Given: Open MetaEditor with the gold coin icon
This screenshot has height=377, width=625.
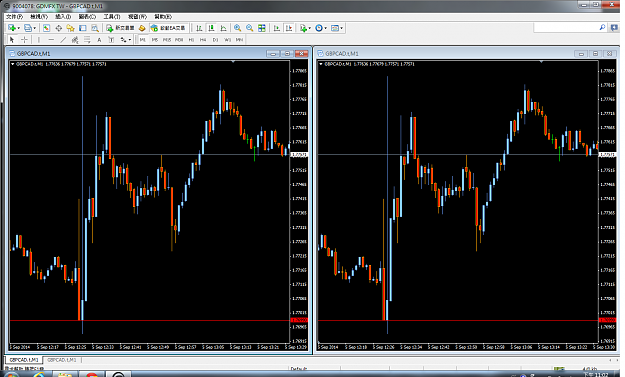Looking at the screenshot, I should tap(142, 28).
